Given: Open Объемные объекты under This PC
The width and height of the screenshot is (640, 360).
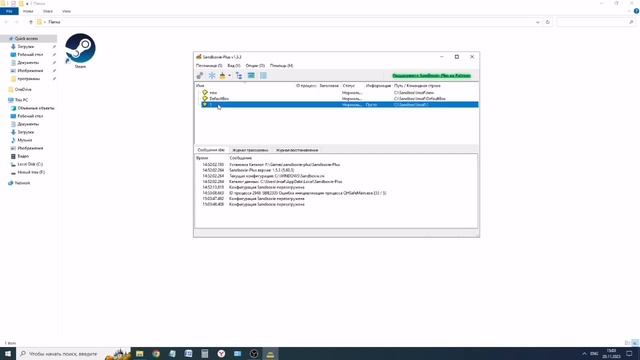Looking at the screenshot, I should pyautogui.click(x=36, y=108).
